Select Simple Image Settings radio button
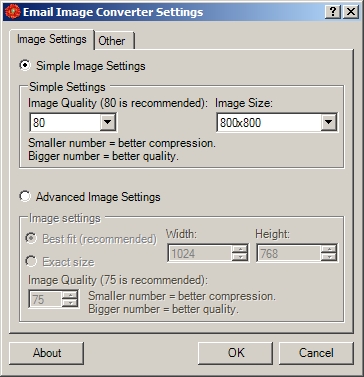The image size is (364, 377). click(x=25, y=65)
